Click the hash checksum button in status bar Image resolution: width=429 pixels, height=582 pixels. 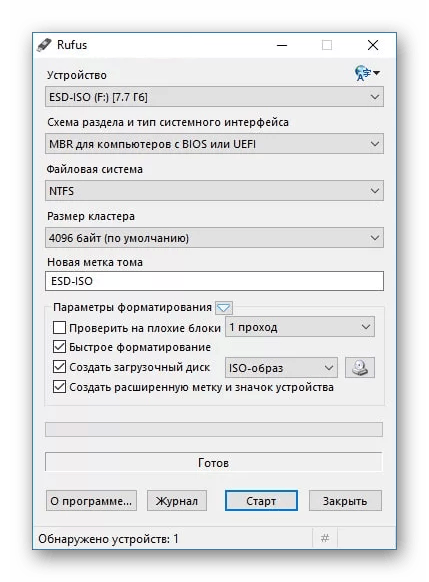(x=325, y=538)
